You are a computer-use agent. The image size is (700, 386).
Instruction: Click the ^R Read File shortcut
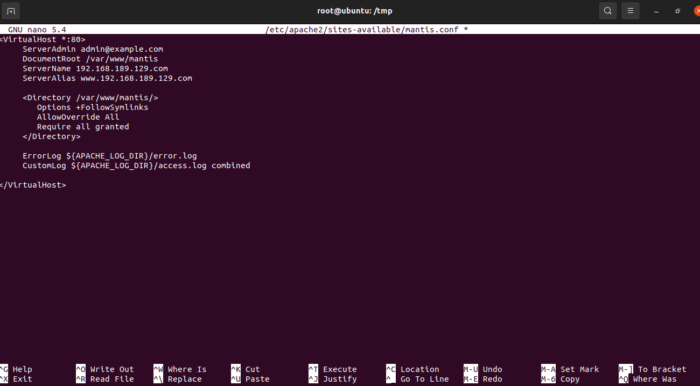click(x=105, y=379)
